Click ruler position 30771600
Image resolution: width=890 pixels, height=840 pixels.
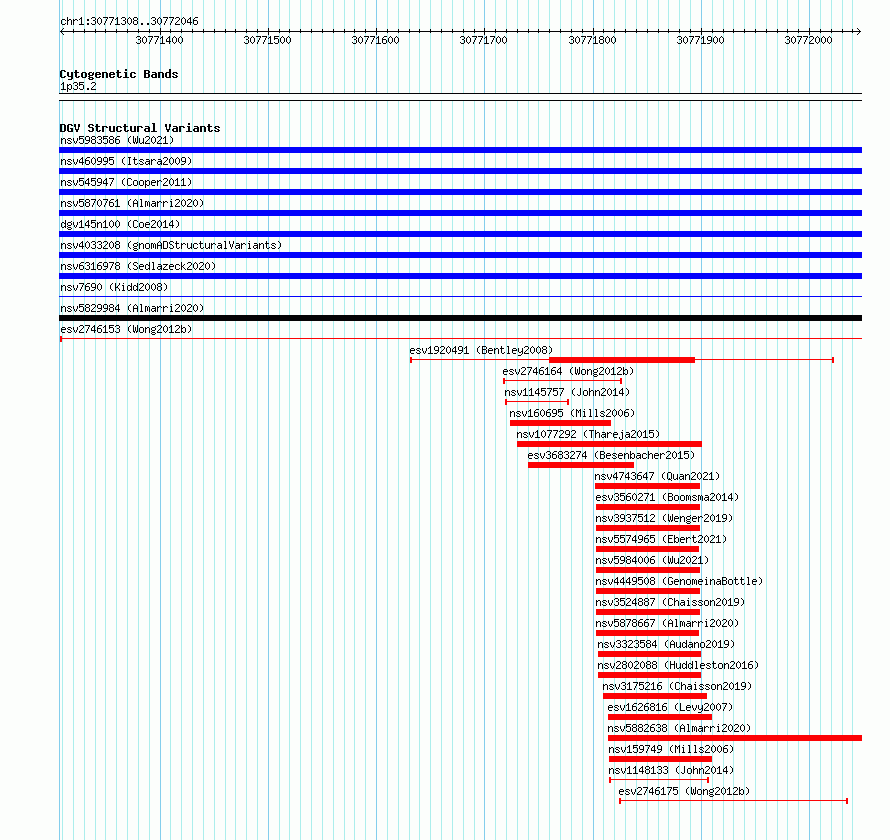coord(375,40)
